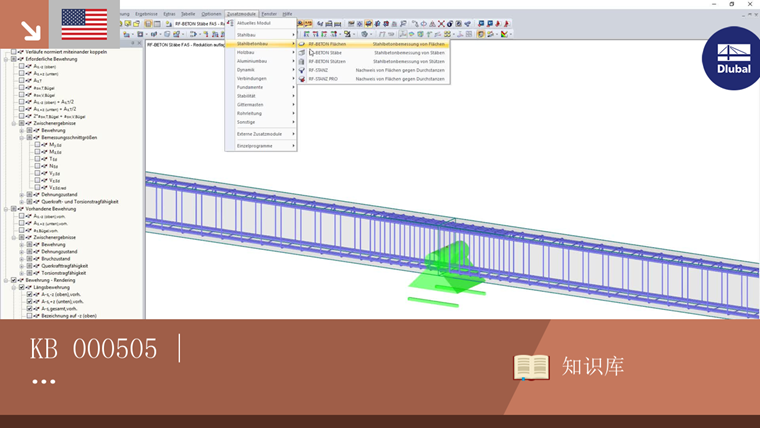This screenshot has height=428, width=760.
Task: Open the Fenster menu
Action: click(269, 14)
